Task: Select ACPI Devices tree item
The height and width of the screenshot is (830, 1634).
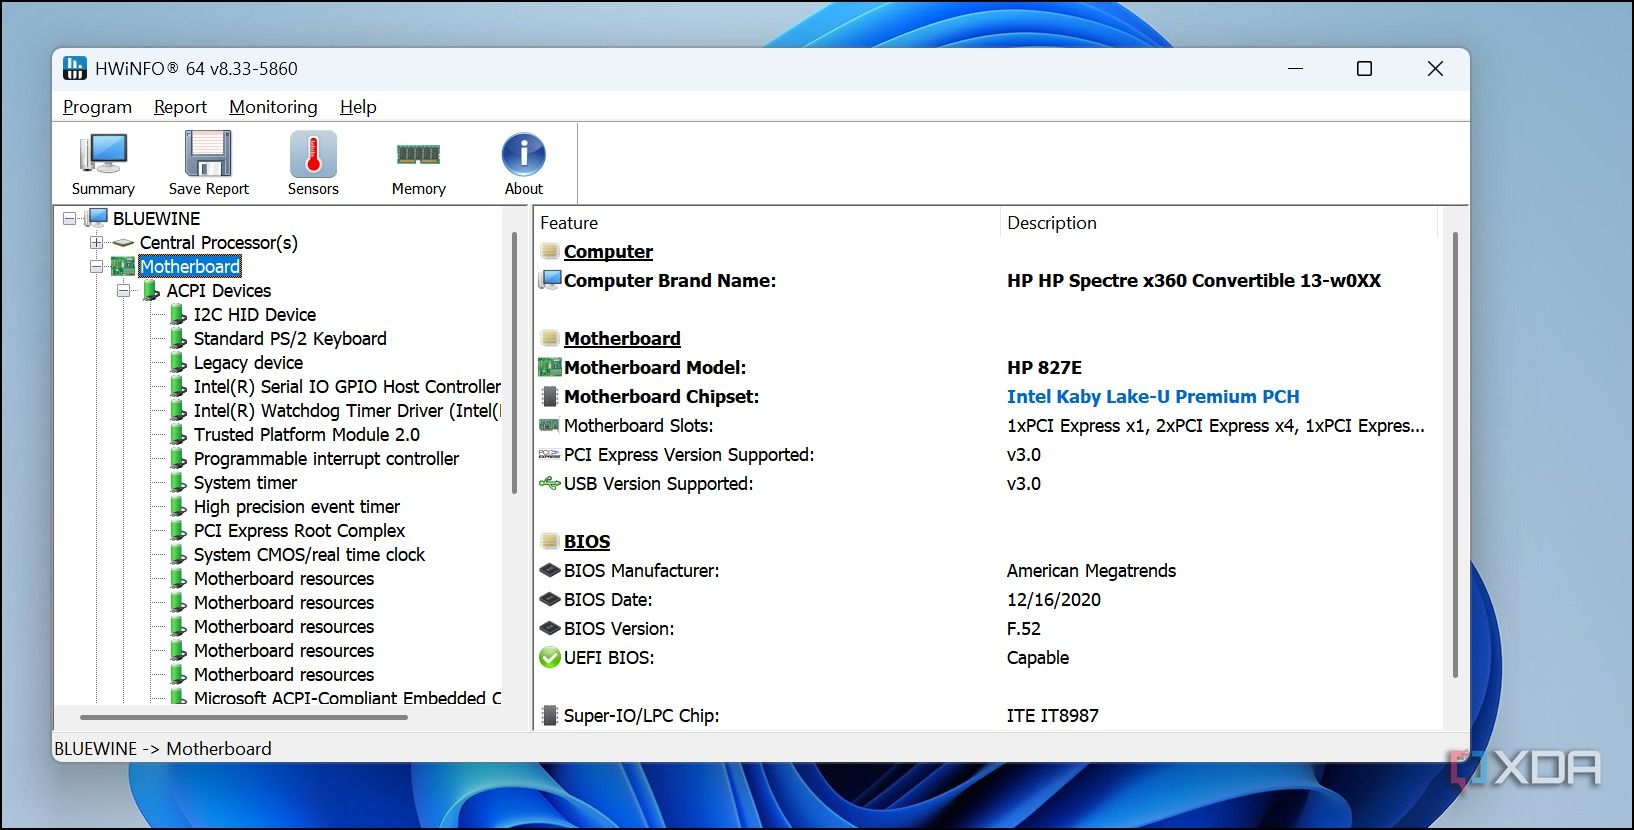Action: [218, 290]
